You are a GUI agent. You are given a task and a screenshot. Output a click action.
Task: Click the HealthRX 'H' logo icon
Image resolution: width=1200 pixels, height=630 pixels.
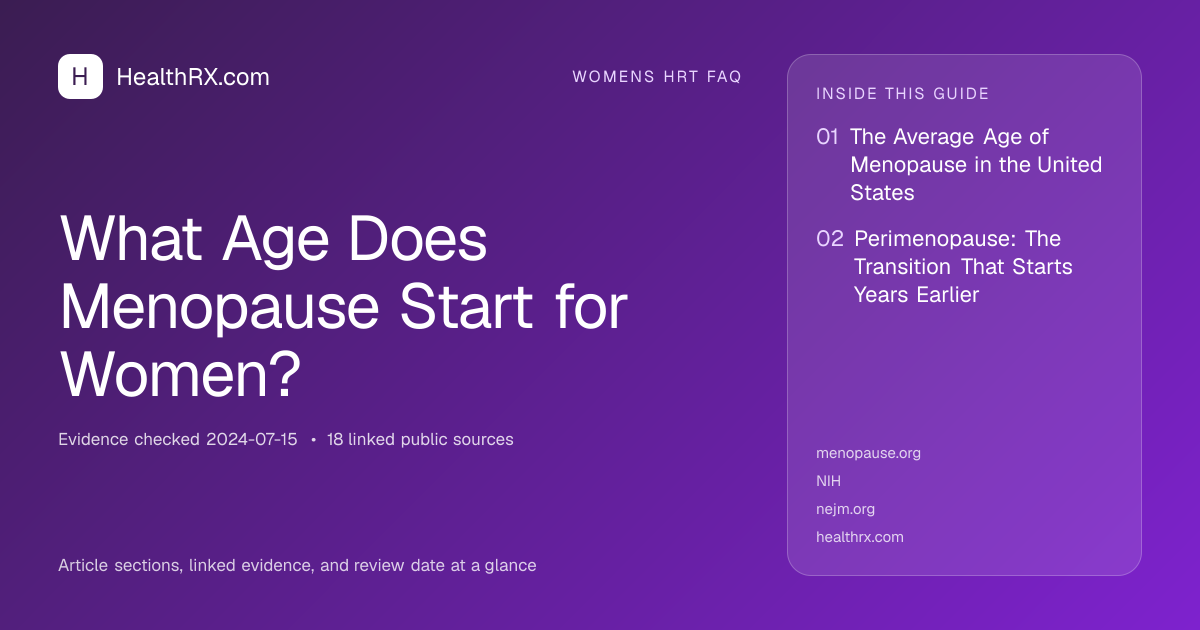tap(80, 77)
